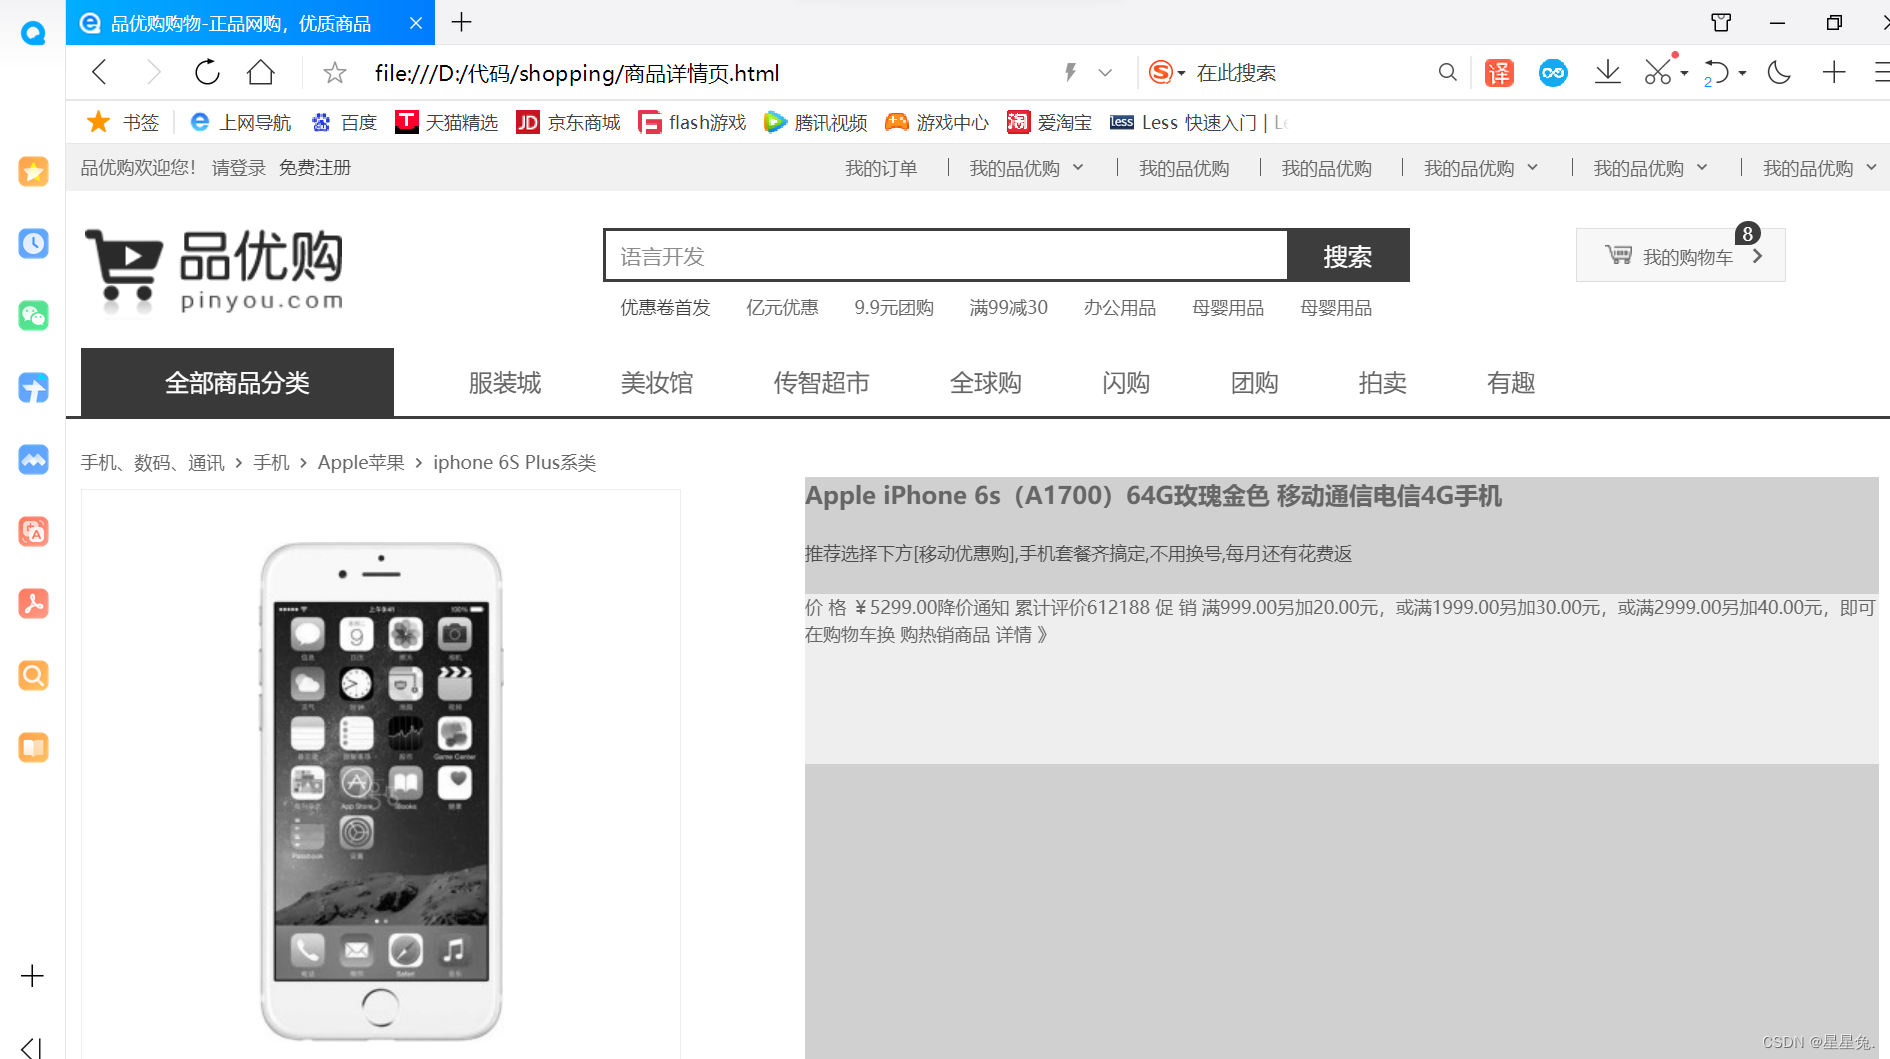This screenshot has height=1059, width=1890.
Task: Open 我的购物车 shopping cart
Action: click(1681, 255)
